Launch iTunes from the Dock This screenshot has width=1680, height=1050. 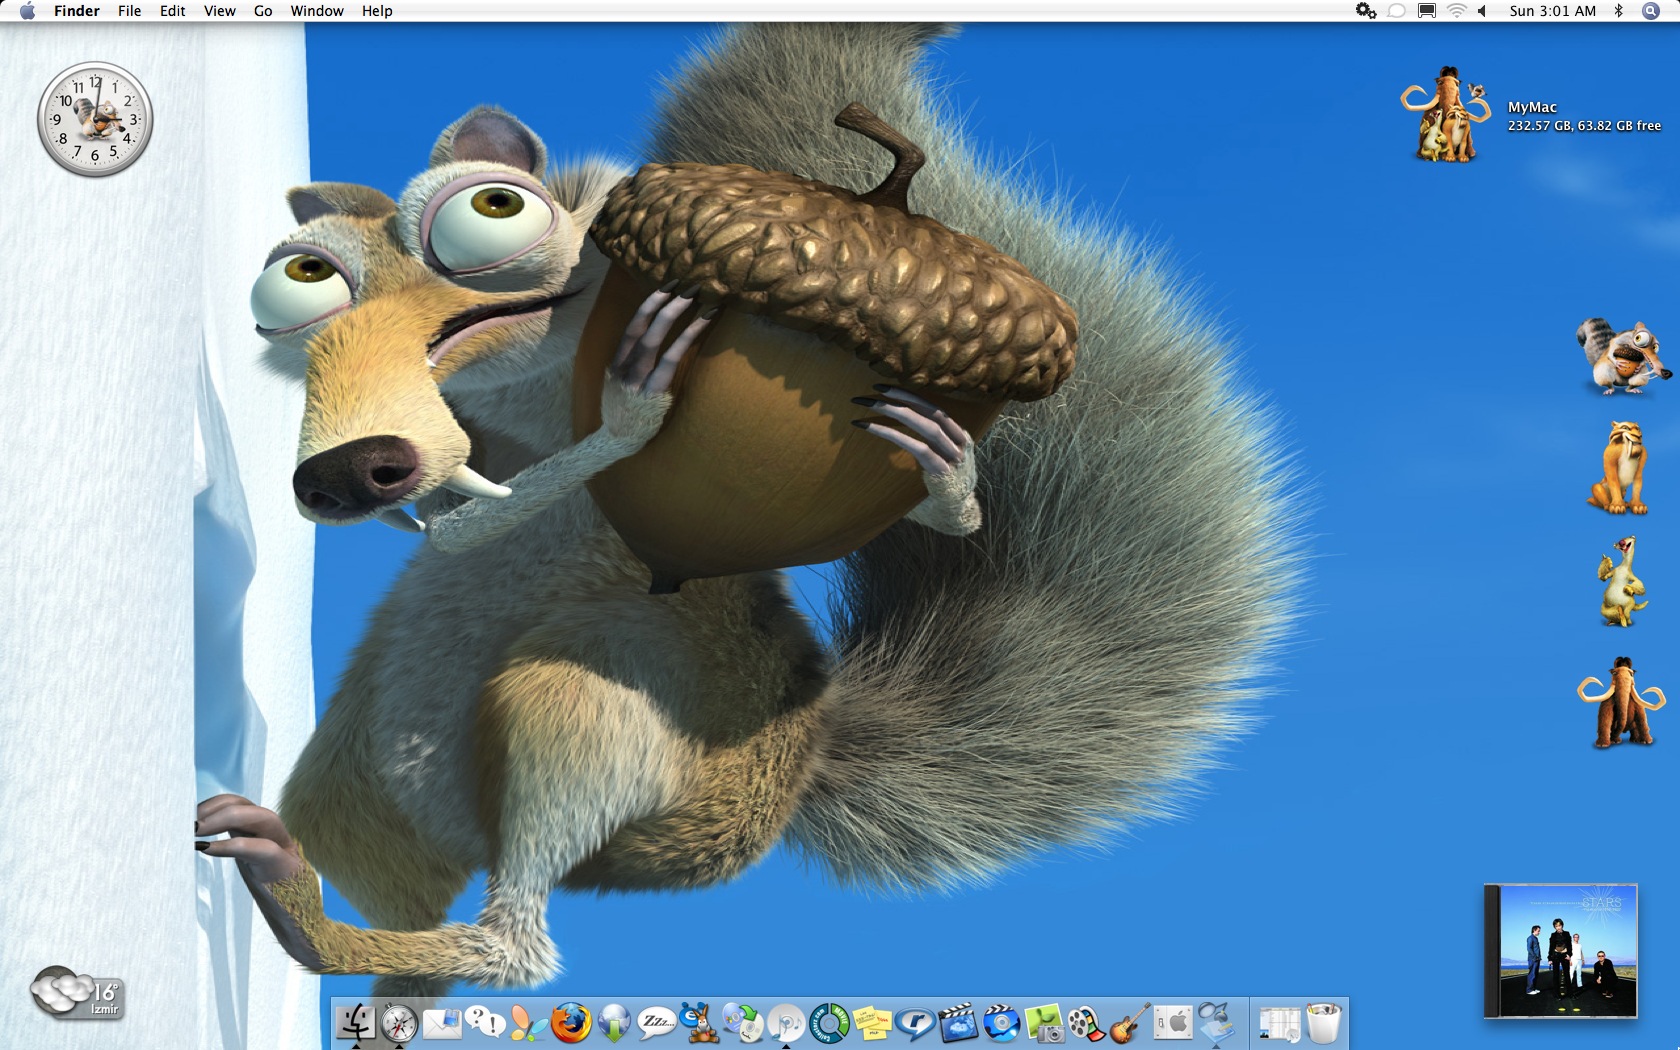click(788, 1022)
